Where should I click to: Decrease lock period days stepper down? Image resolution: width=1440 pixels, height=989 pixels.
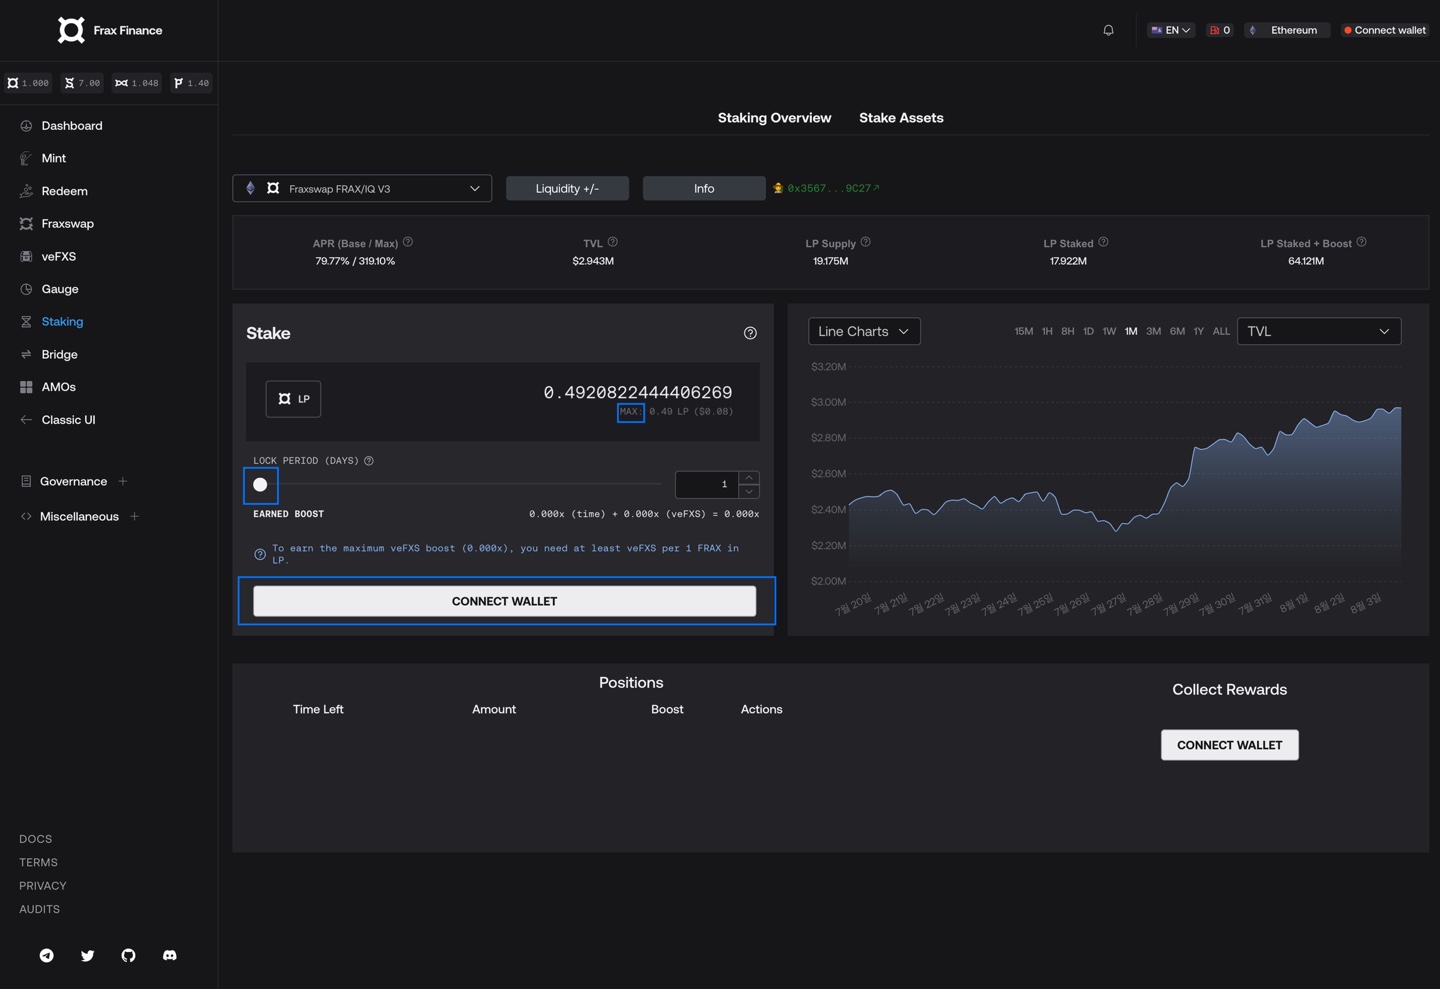(x=749, y=492)
